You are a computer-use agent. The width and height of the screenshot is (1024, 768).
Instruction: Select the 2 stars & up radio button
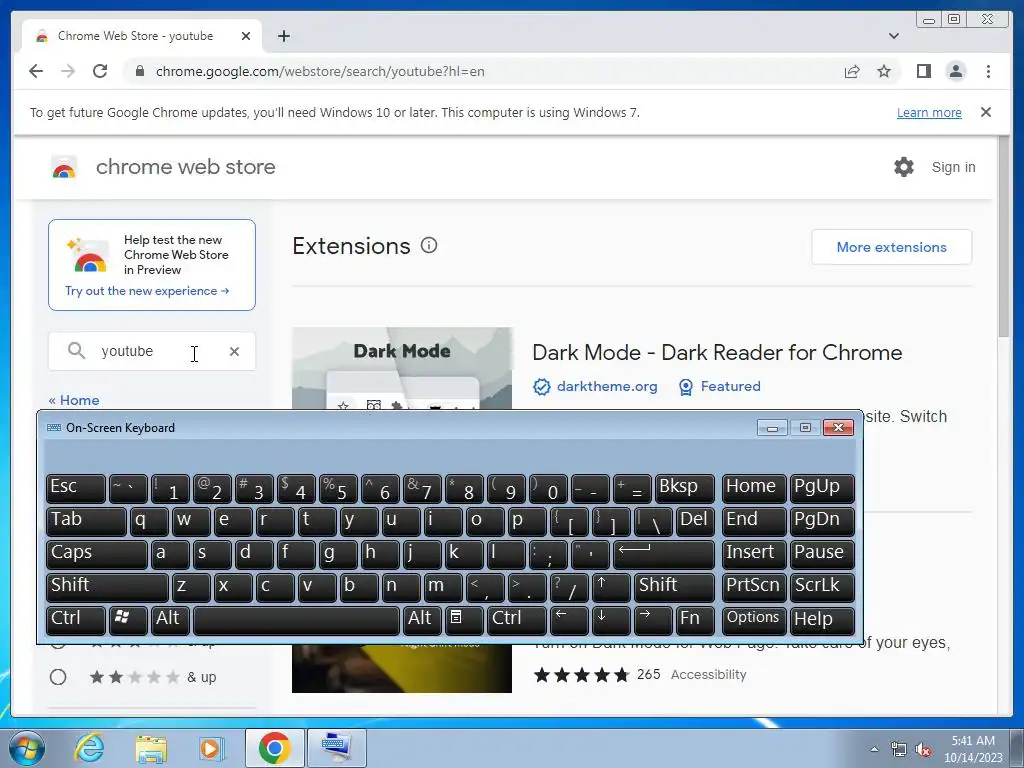[58, 677]
